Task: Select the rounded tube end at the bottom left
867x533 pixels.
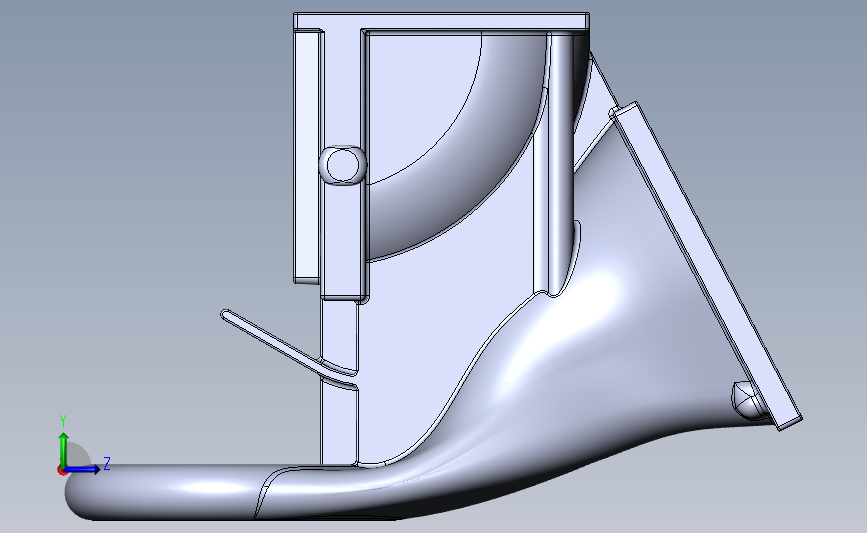Action: coord(160,491)
